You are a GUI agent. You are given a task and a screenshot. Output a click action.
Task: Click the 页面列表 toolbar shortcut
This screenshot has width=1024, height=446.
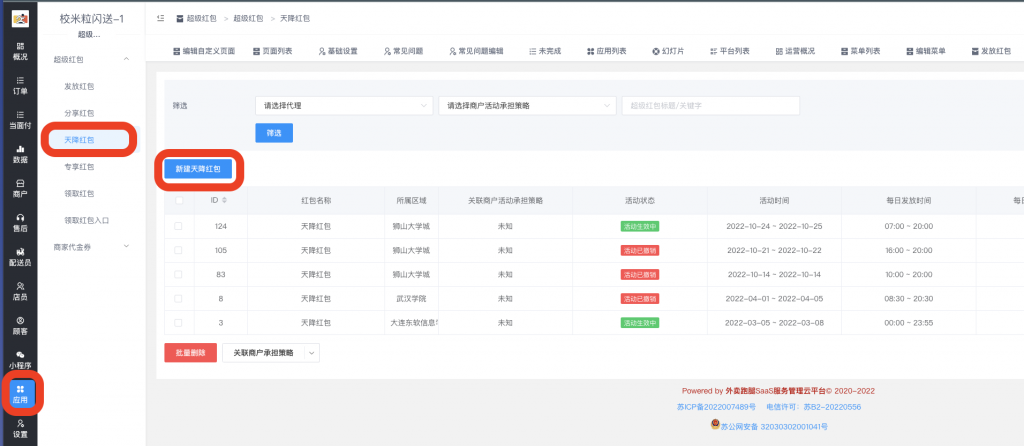coord(272,51)
